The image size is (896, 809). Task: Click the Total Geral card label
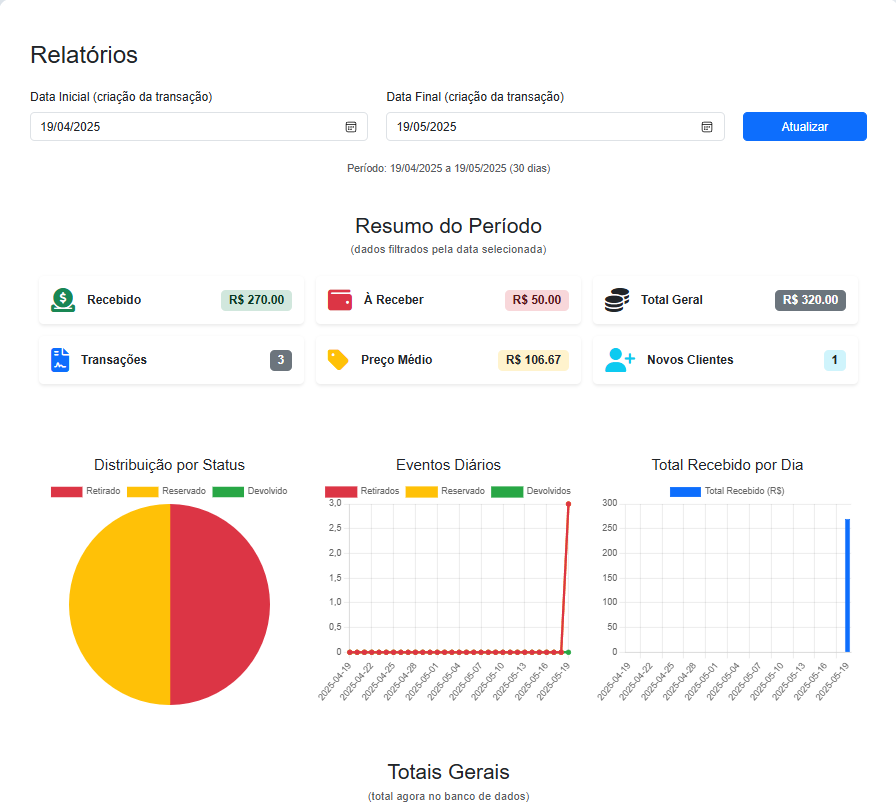672,300
